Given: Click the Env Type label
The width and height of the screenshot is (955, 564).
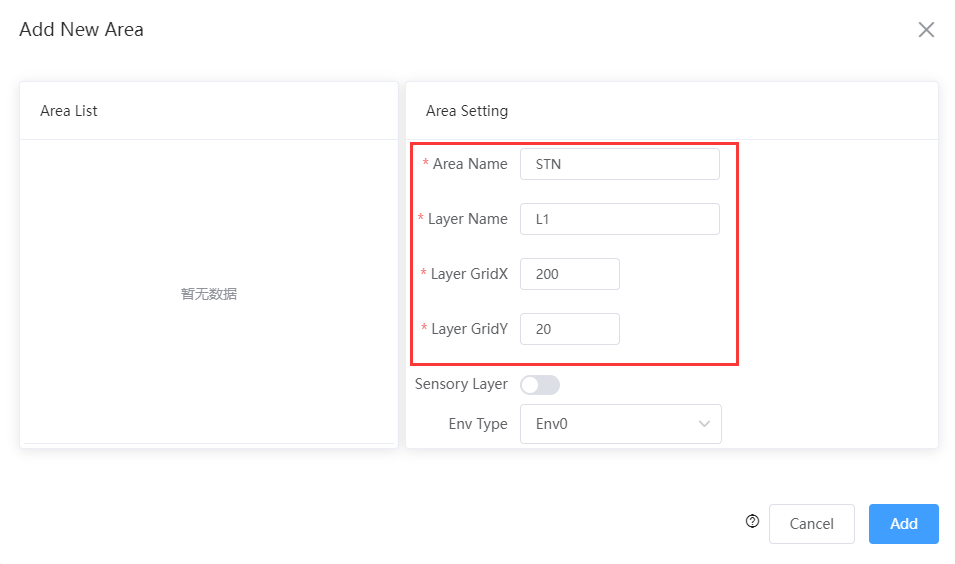Looking at the screenshot, I should [478, 424].
